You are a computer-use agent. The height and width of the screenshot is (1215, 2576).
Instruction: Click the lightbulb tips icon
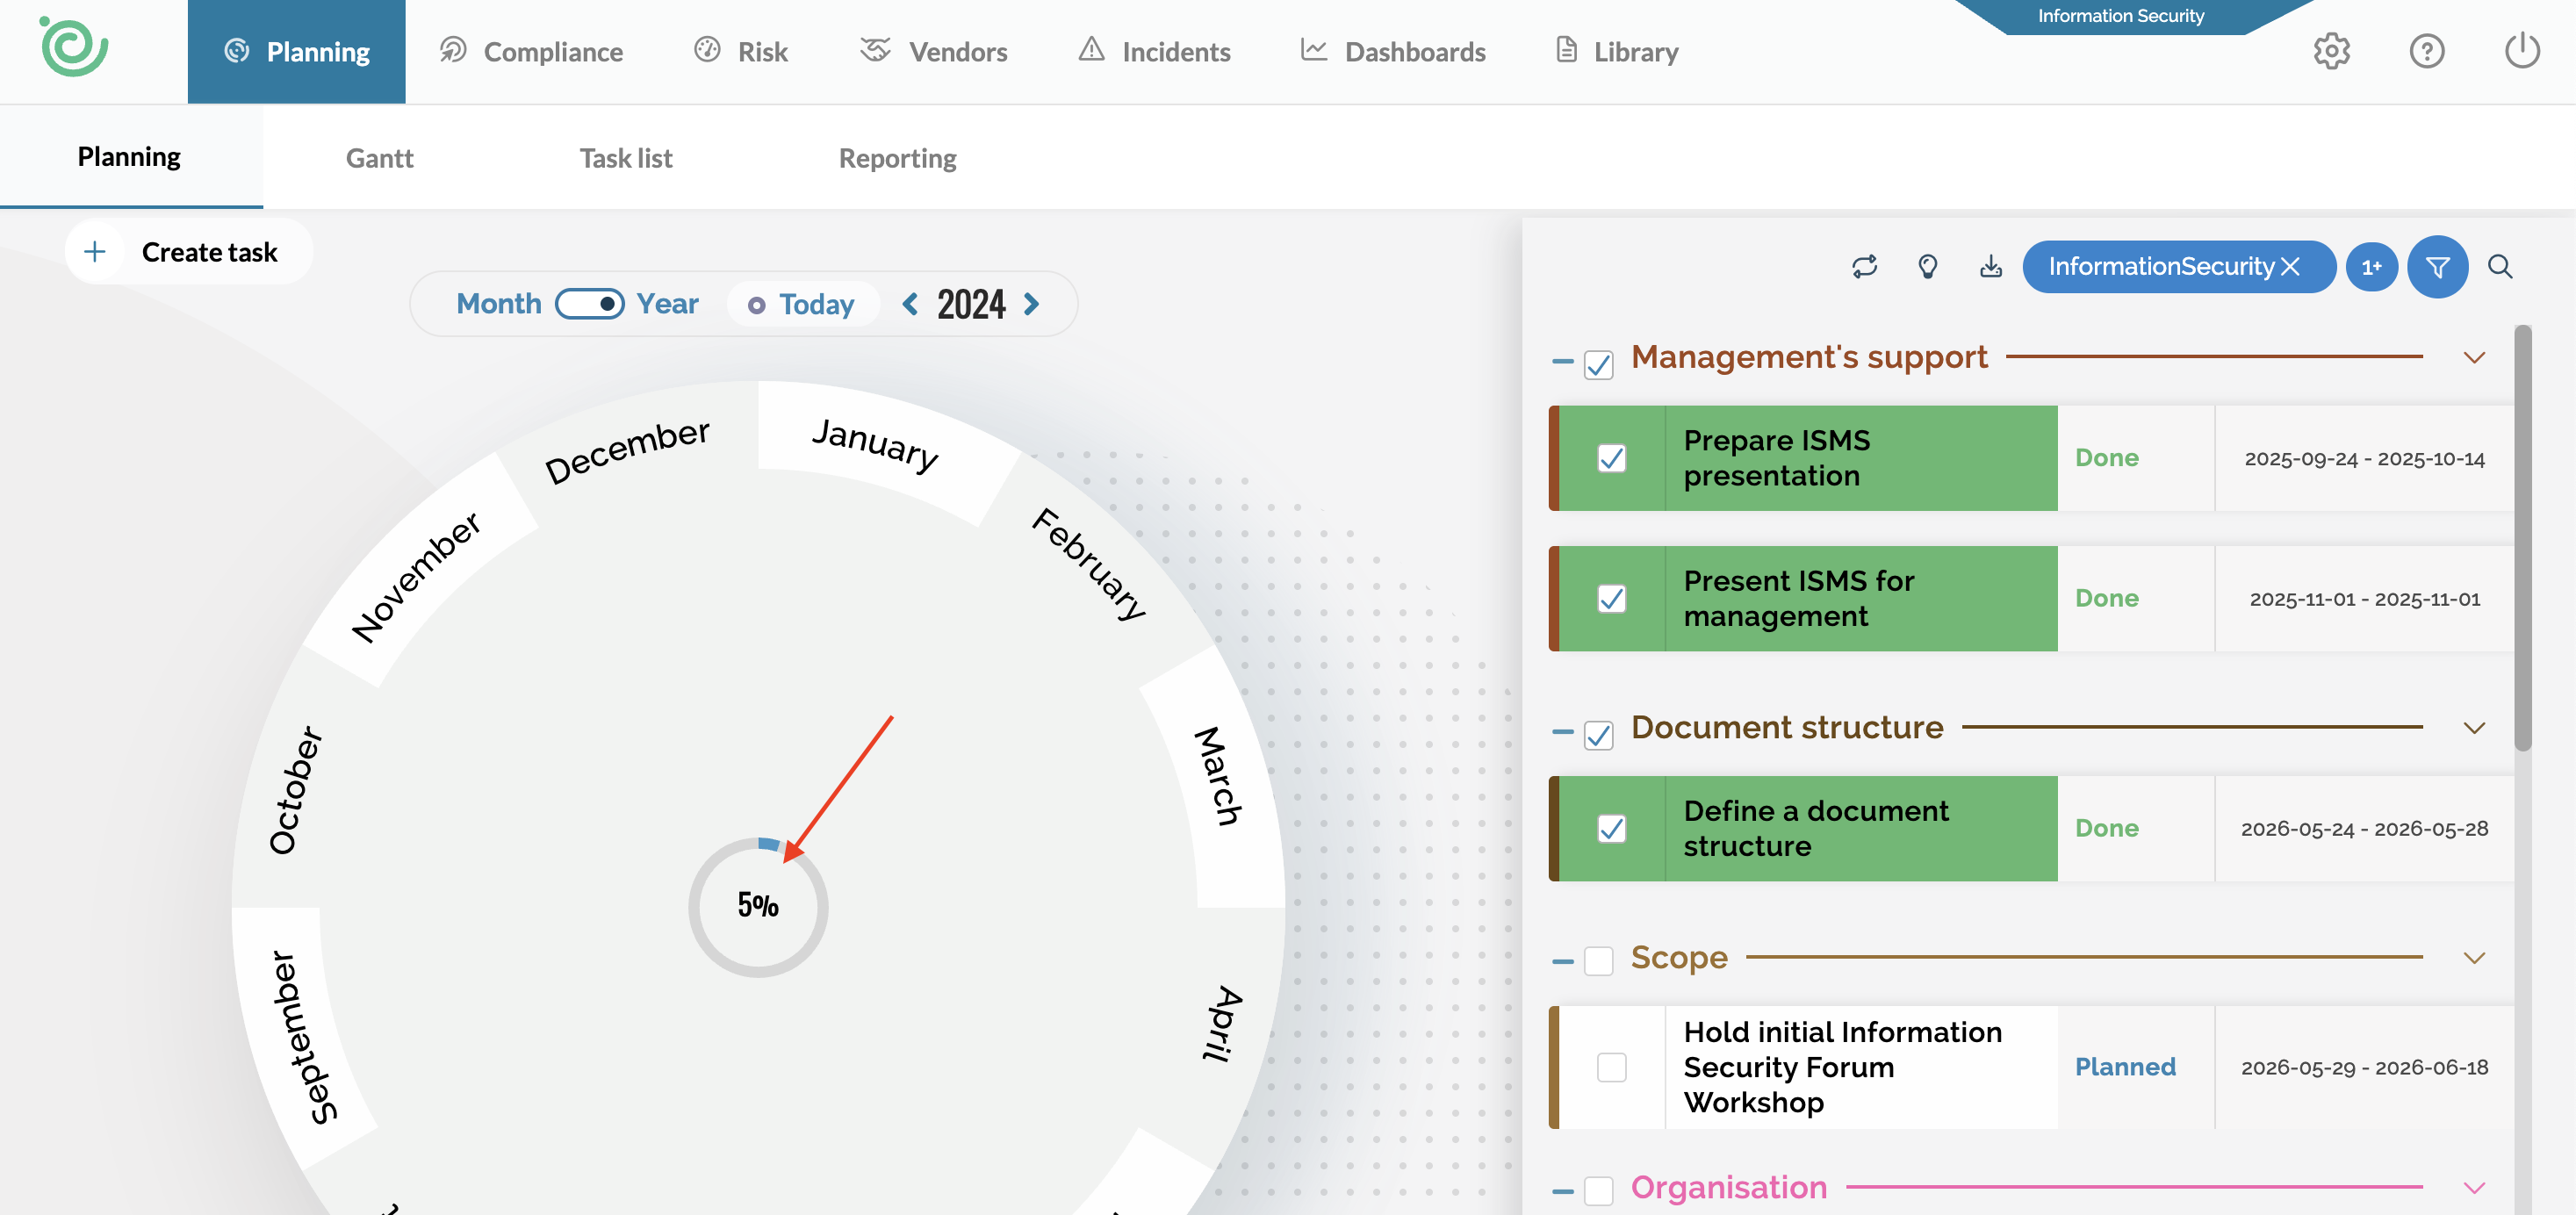1927,266
